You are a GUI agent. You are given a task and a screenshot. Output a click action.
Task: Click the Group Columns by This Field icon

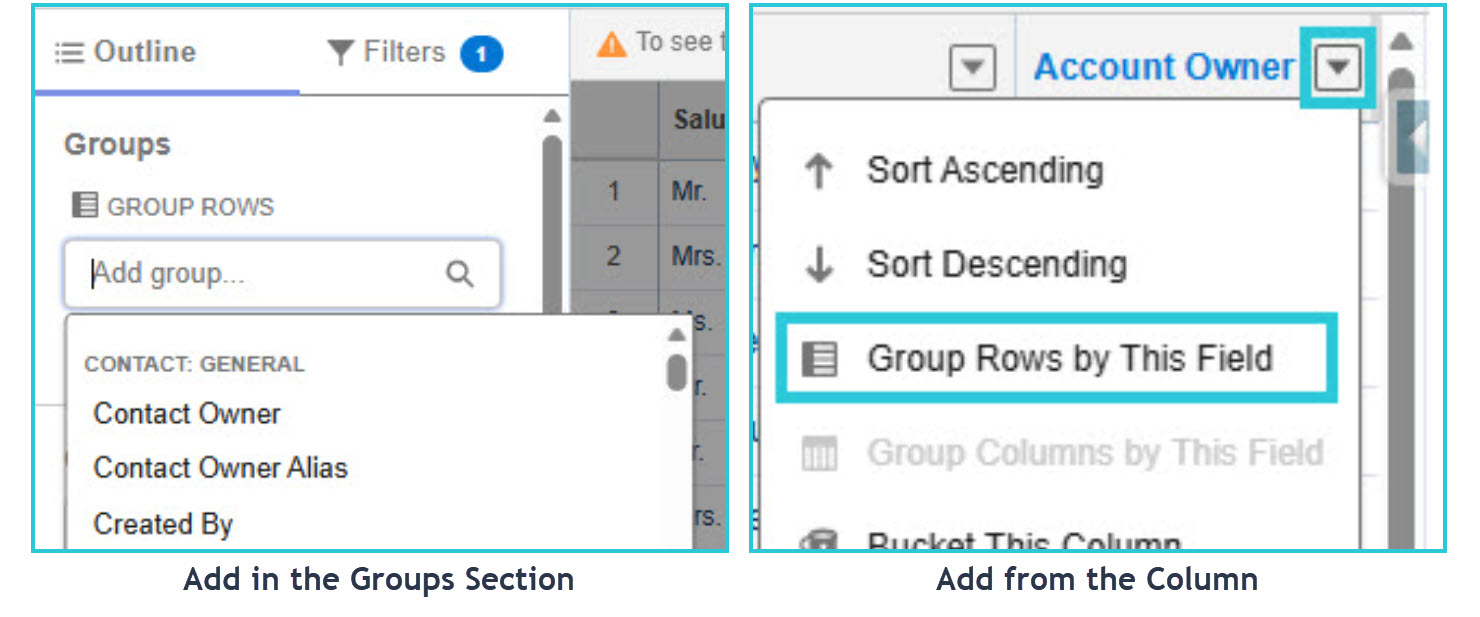tap(820, 453)
